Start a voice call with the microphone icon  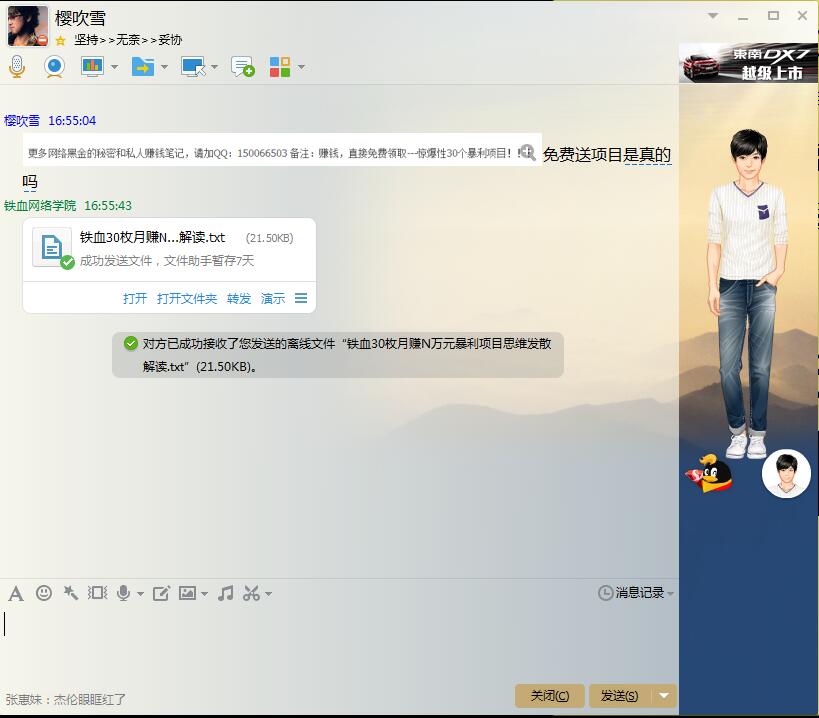pyautogui.click(x=17, y=67)
